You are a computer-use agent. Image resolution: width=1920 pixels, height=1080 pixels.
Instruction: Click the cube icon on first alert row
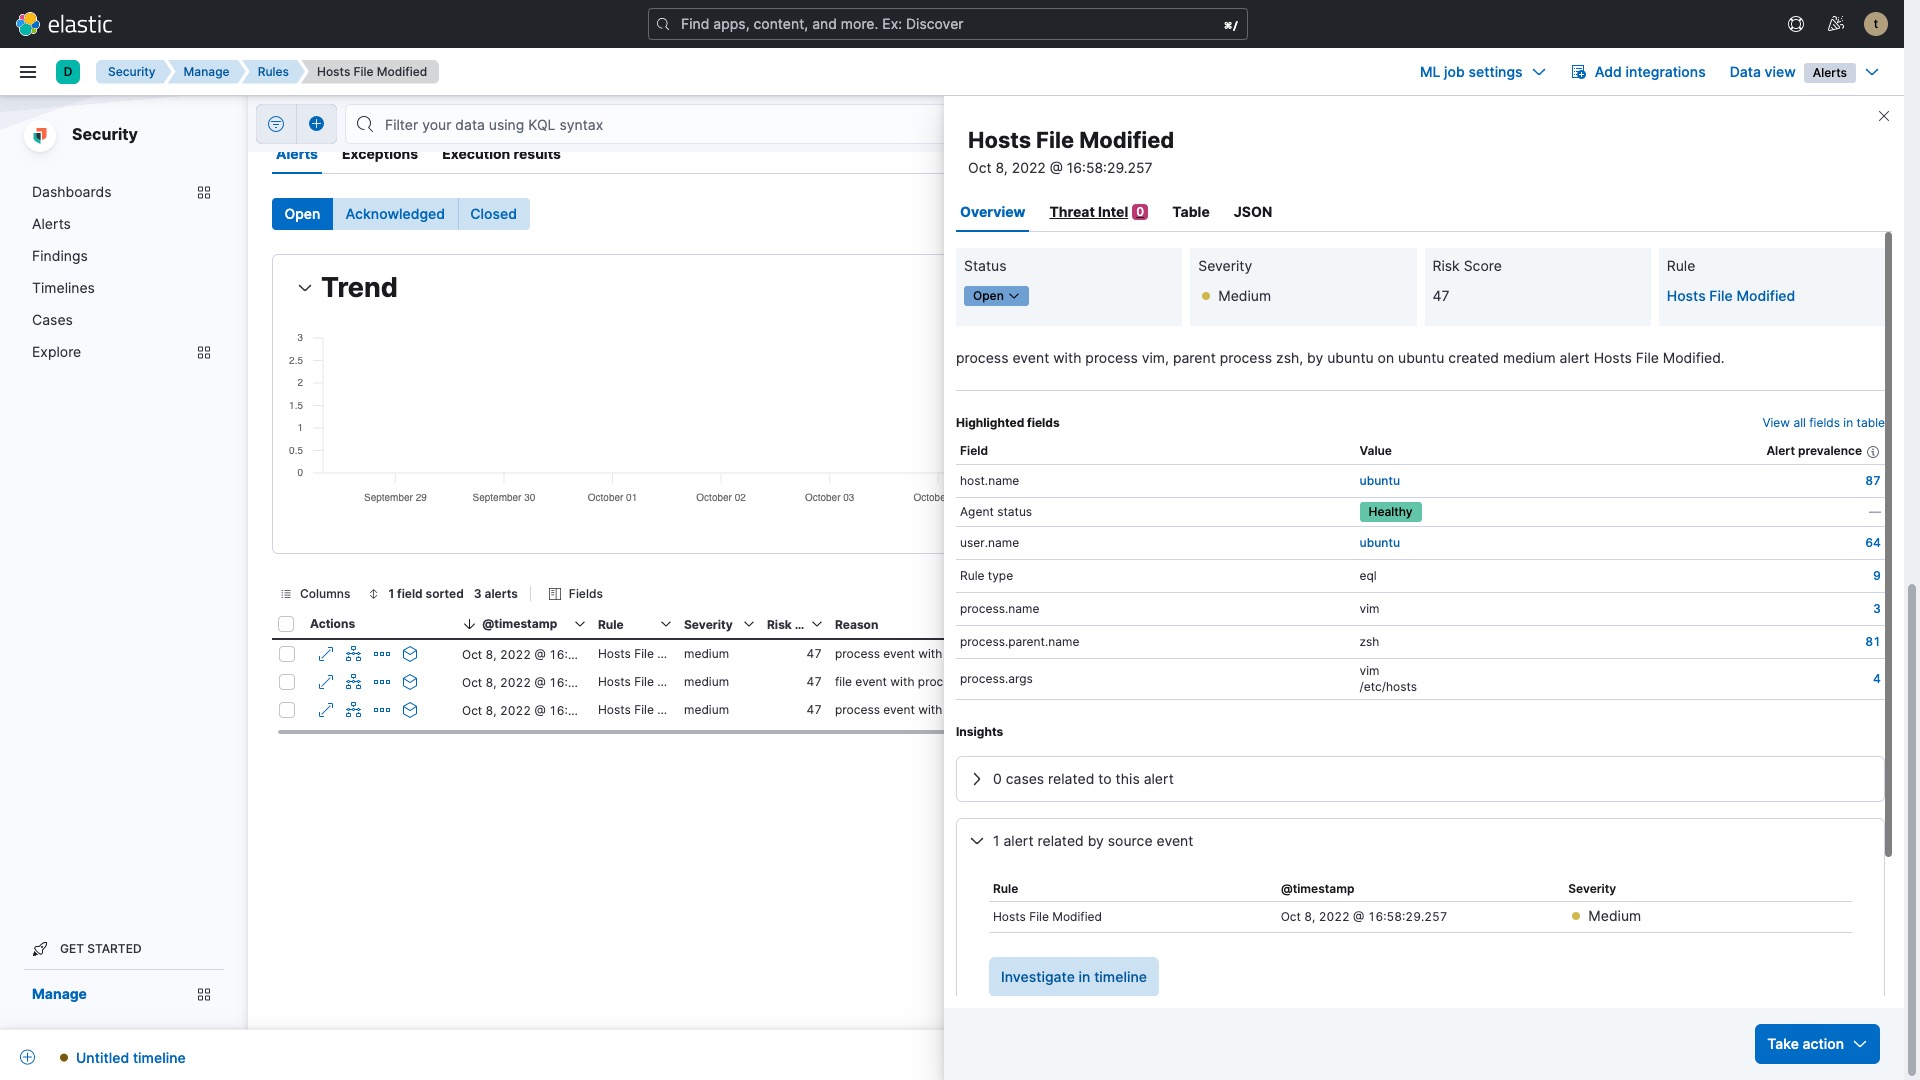(410, 654)
